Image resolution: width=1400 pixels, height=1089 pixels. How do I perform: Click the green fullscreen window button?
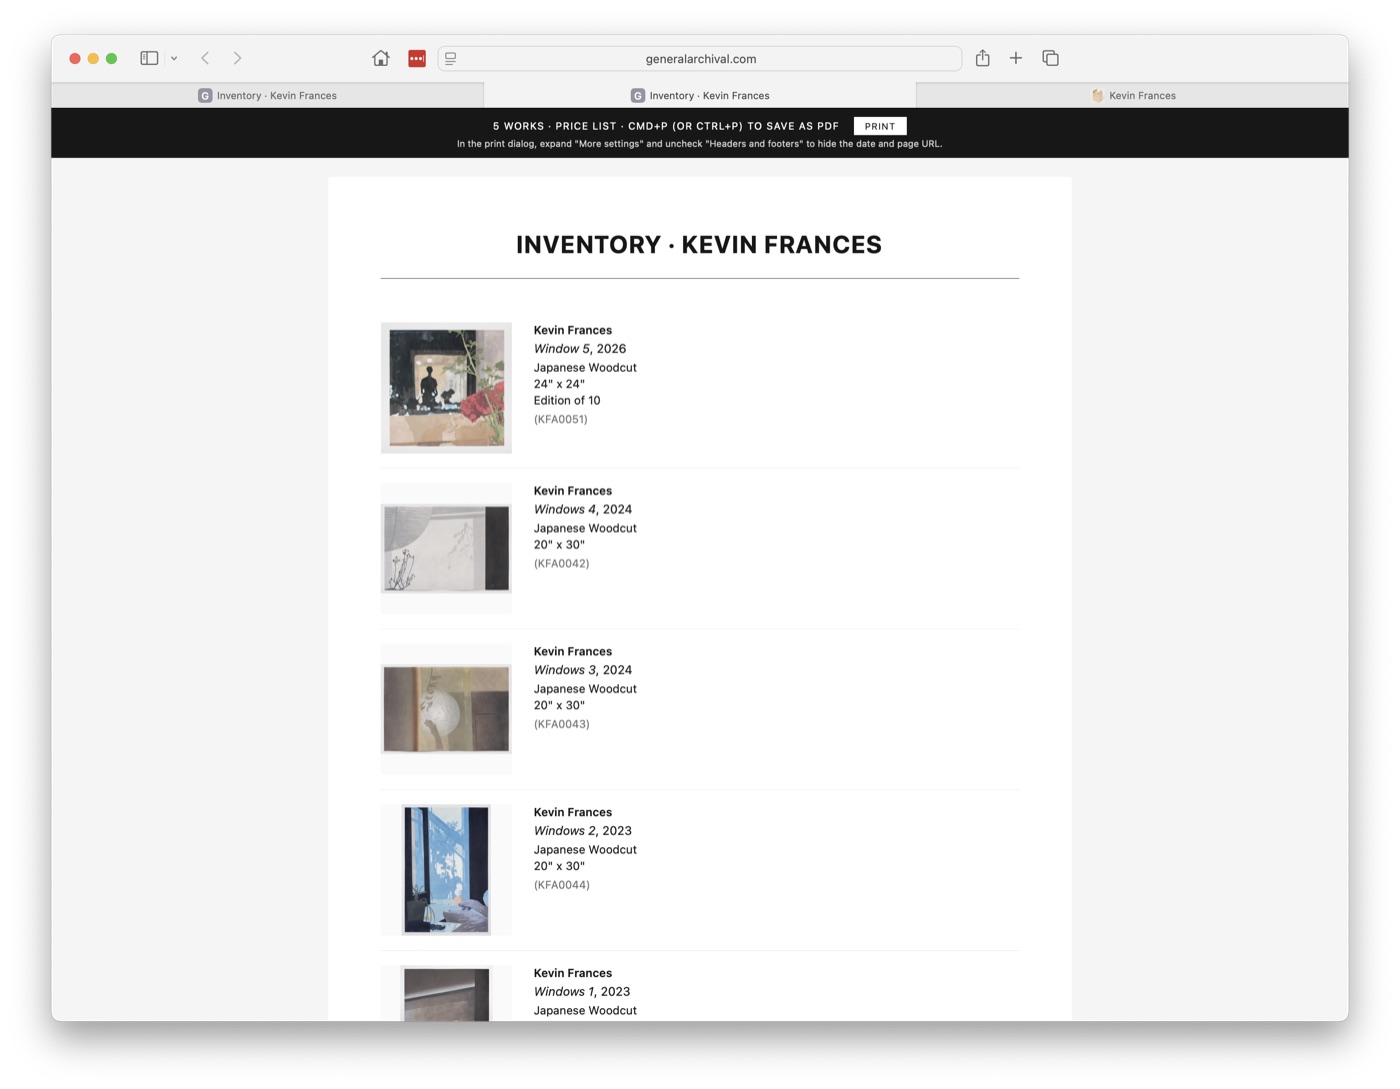(112, 59)
